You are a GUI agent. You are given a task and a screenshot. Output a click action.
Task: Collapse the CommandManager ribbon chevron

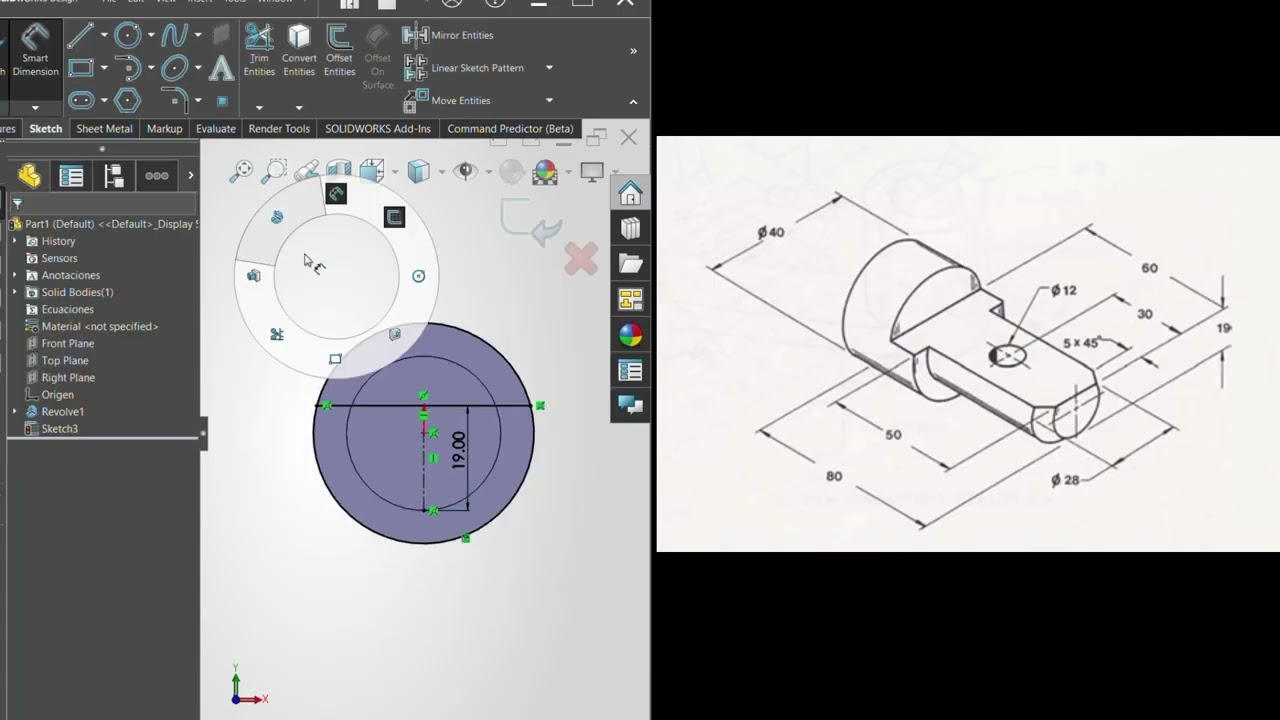(633, 102)
